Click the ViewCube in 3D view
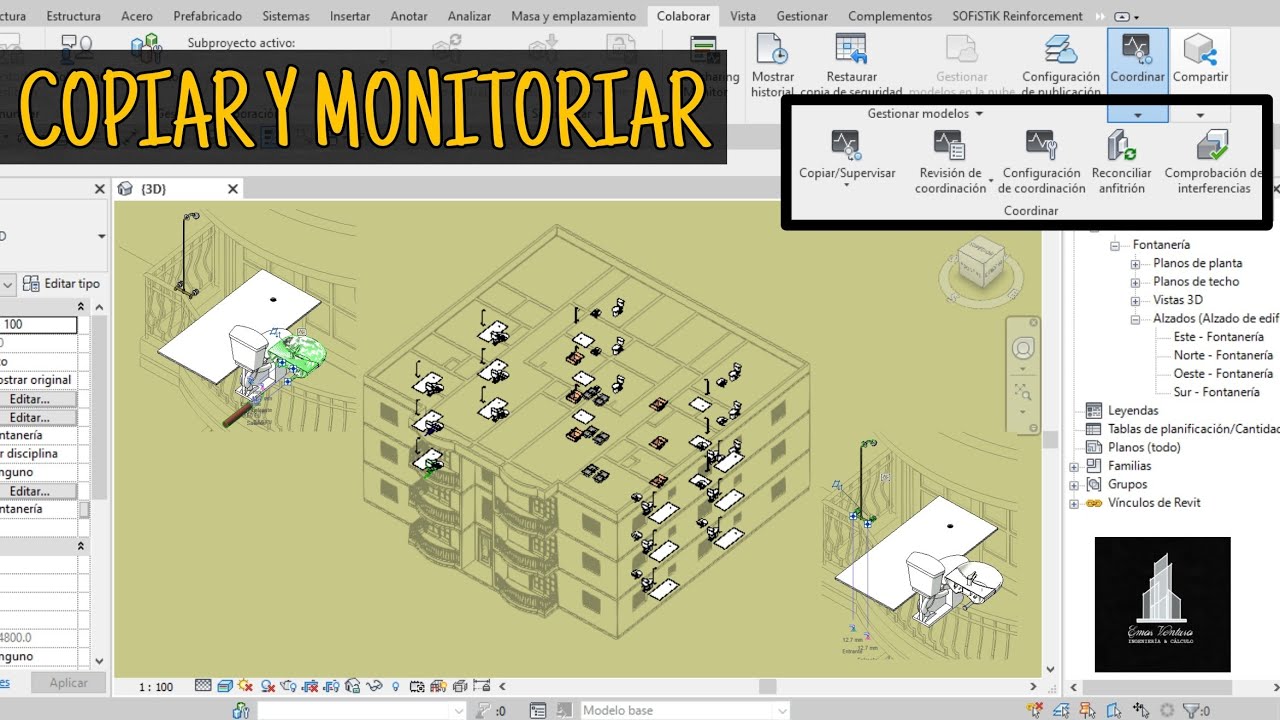 (x=982, y=262)
